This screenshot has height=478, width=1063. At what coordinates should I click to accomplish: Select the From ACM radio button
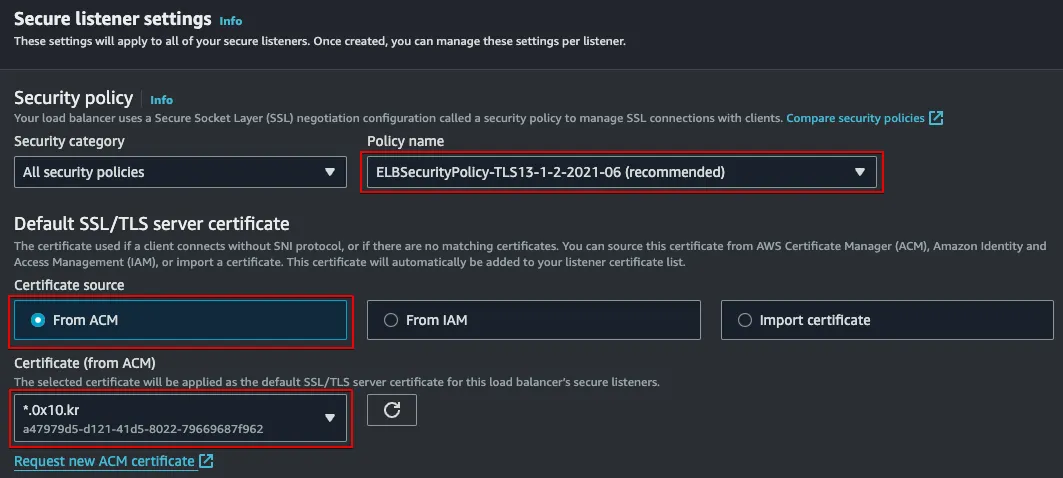(38, 320)
